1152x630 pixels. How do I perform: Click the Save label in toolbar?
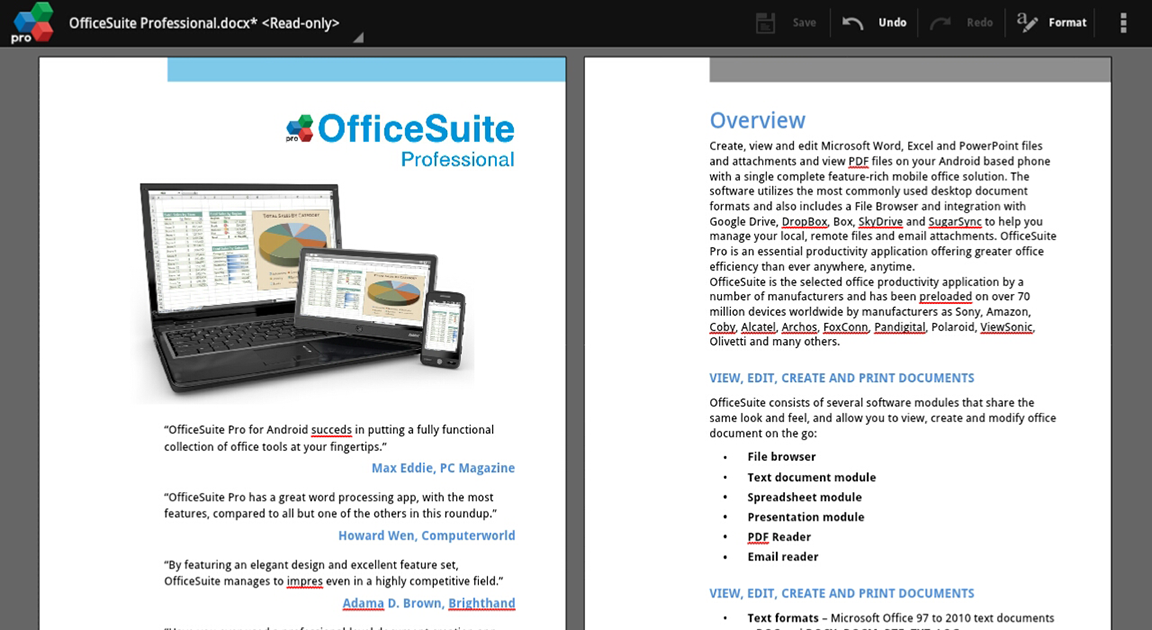point(804,23)
